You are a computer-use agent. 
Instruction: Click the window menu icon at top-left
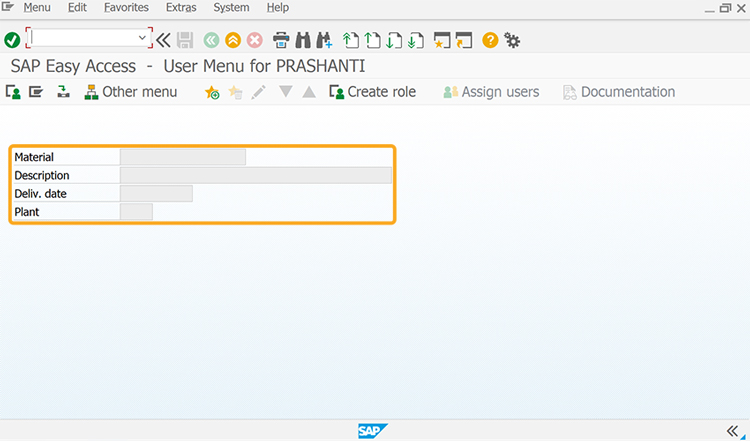[8, 7]
